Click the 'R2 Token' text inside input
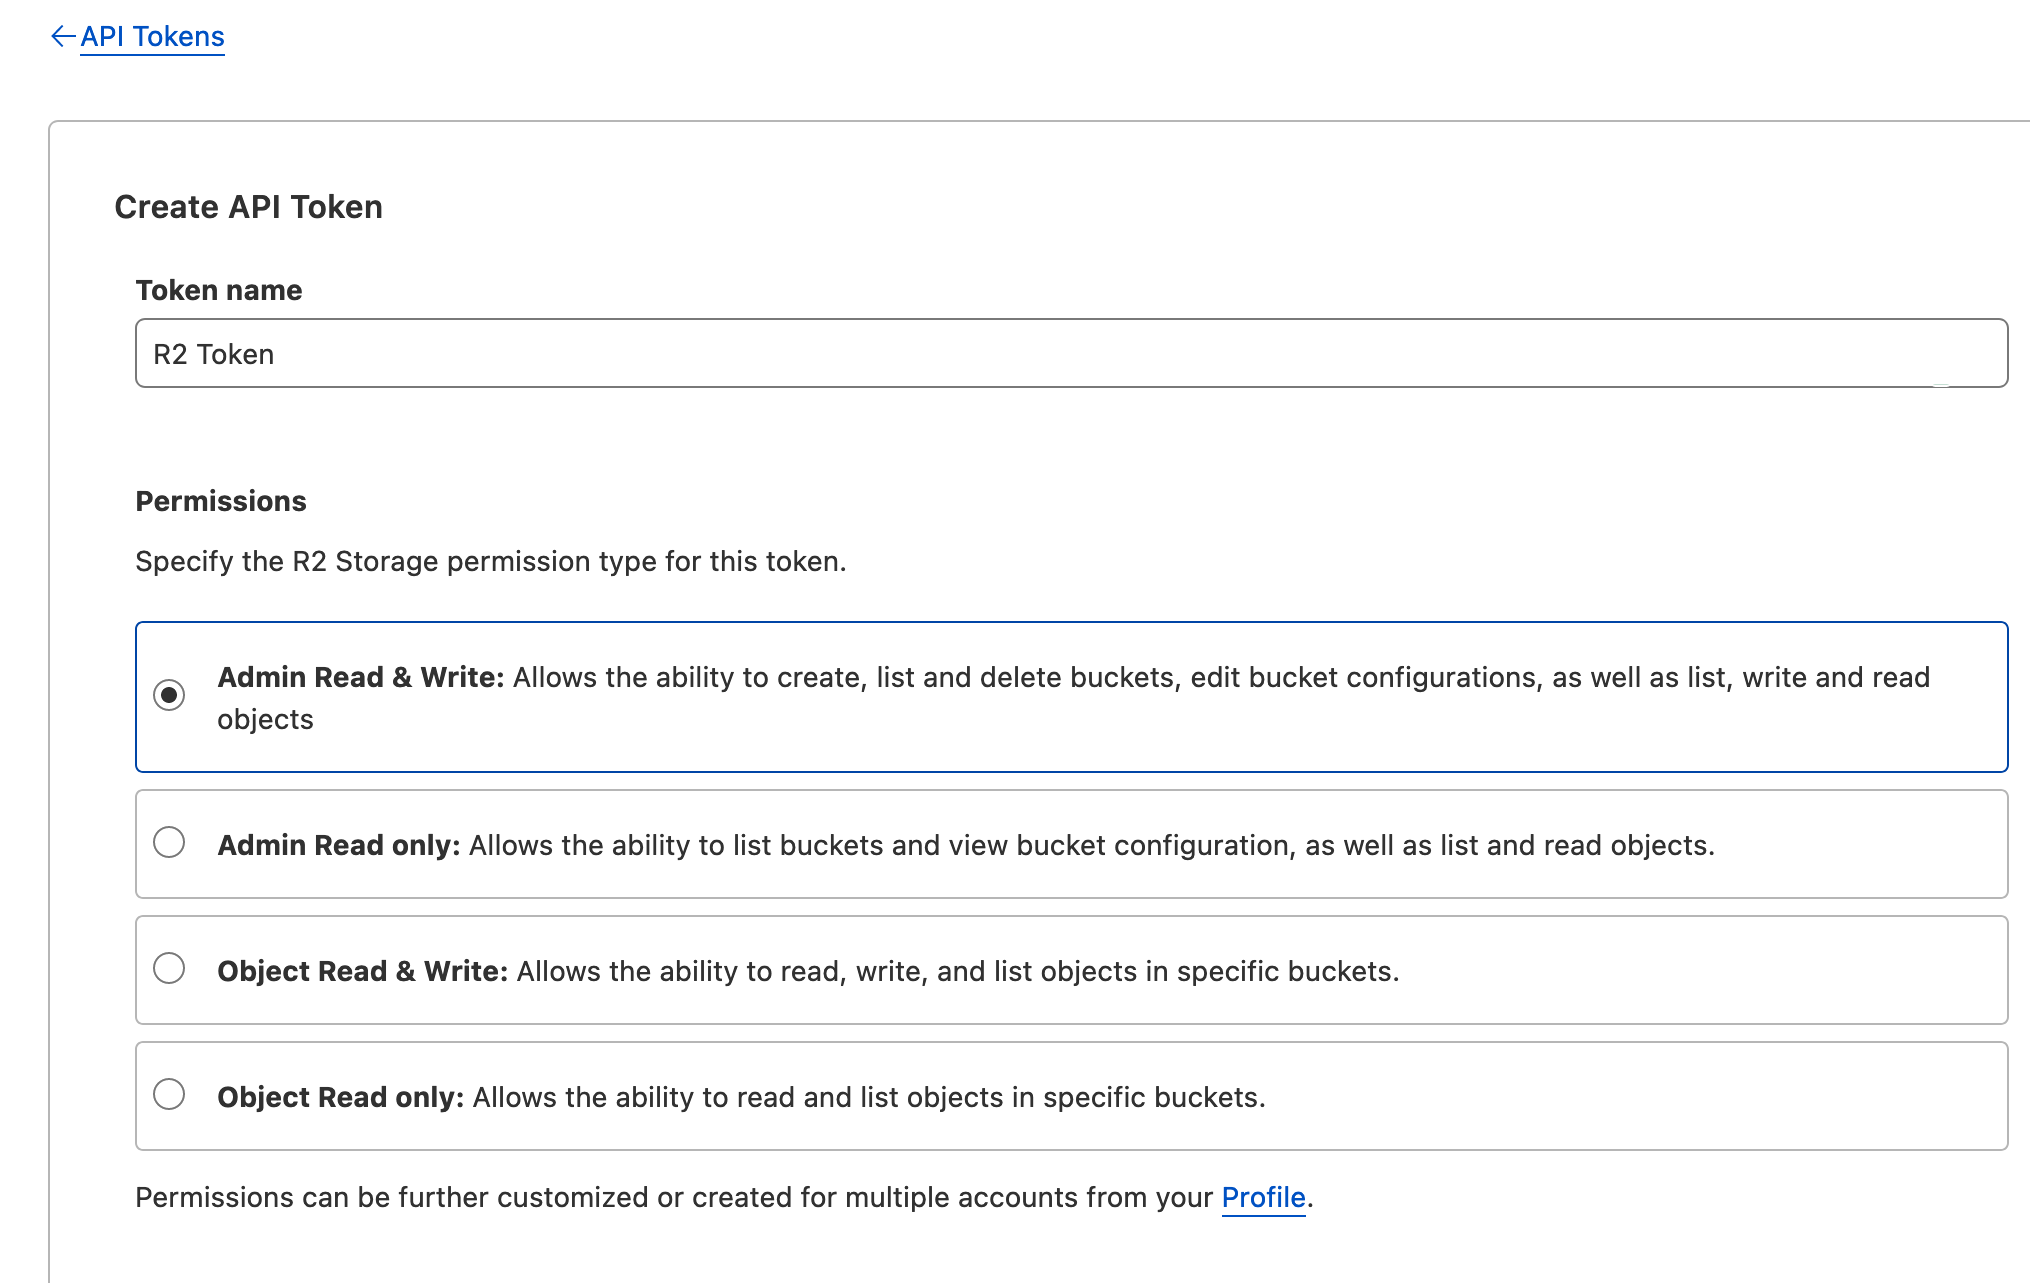 (213, 355)
